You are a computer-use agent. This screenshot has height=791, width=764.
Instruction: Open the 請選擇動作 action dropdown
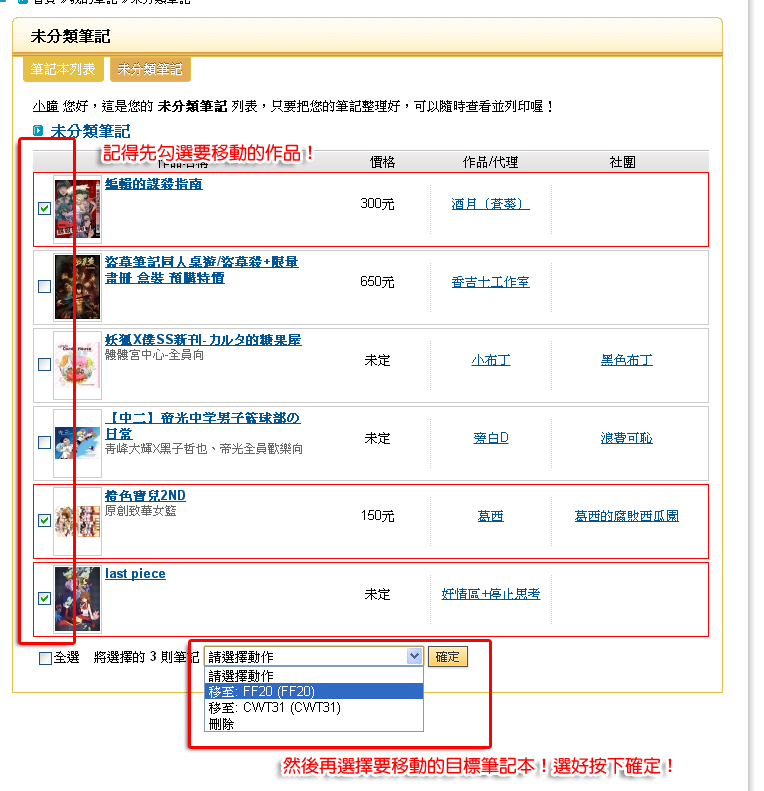click(x=313, y=657)
